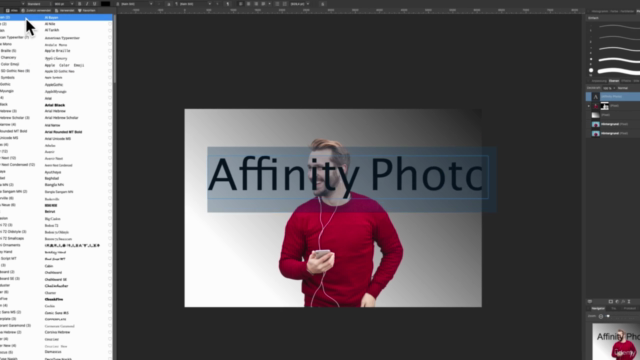This screenshot has height=360, width=640.
Task: Choose the Chalkduster font
Action: 56,286
